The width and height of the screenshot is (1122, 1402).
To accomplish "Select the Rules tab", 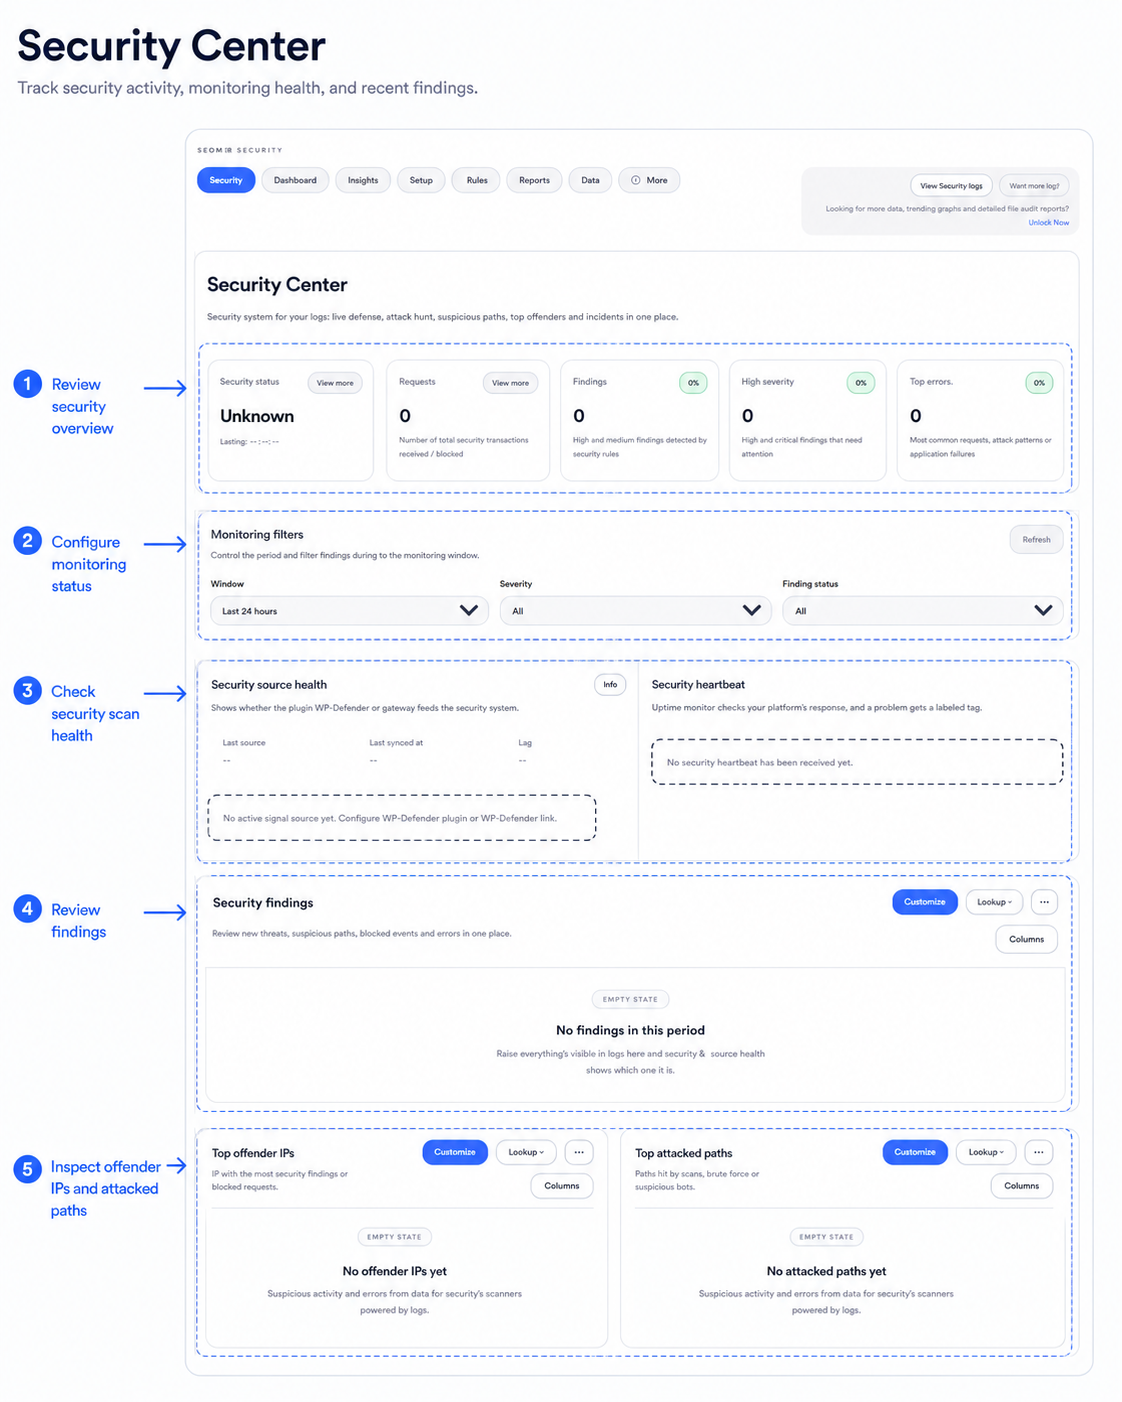I will coord(477,180).
